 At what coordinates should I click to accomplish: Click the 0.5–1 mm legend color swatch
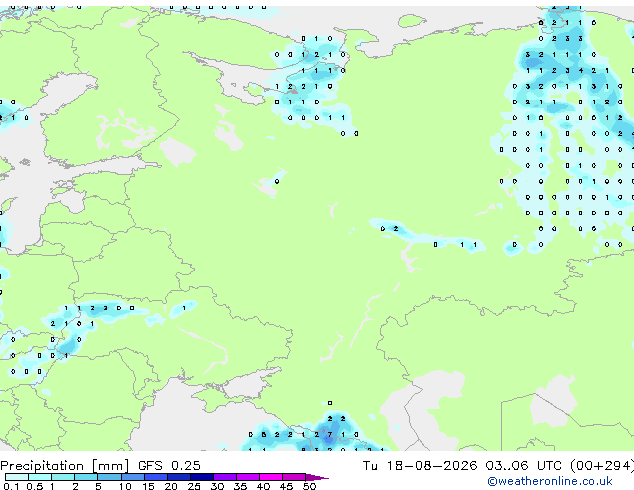(x=40, y=477)
